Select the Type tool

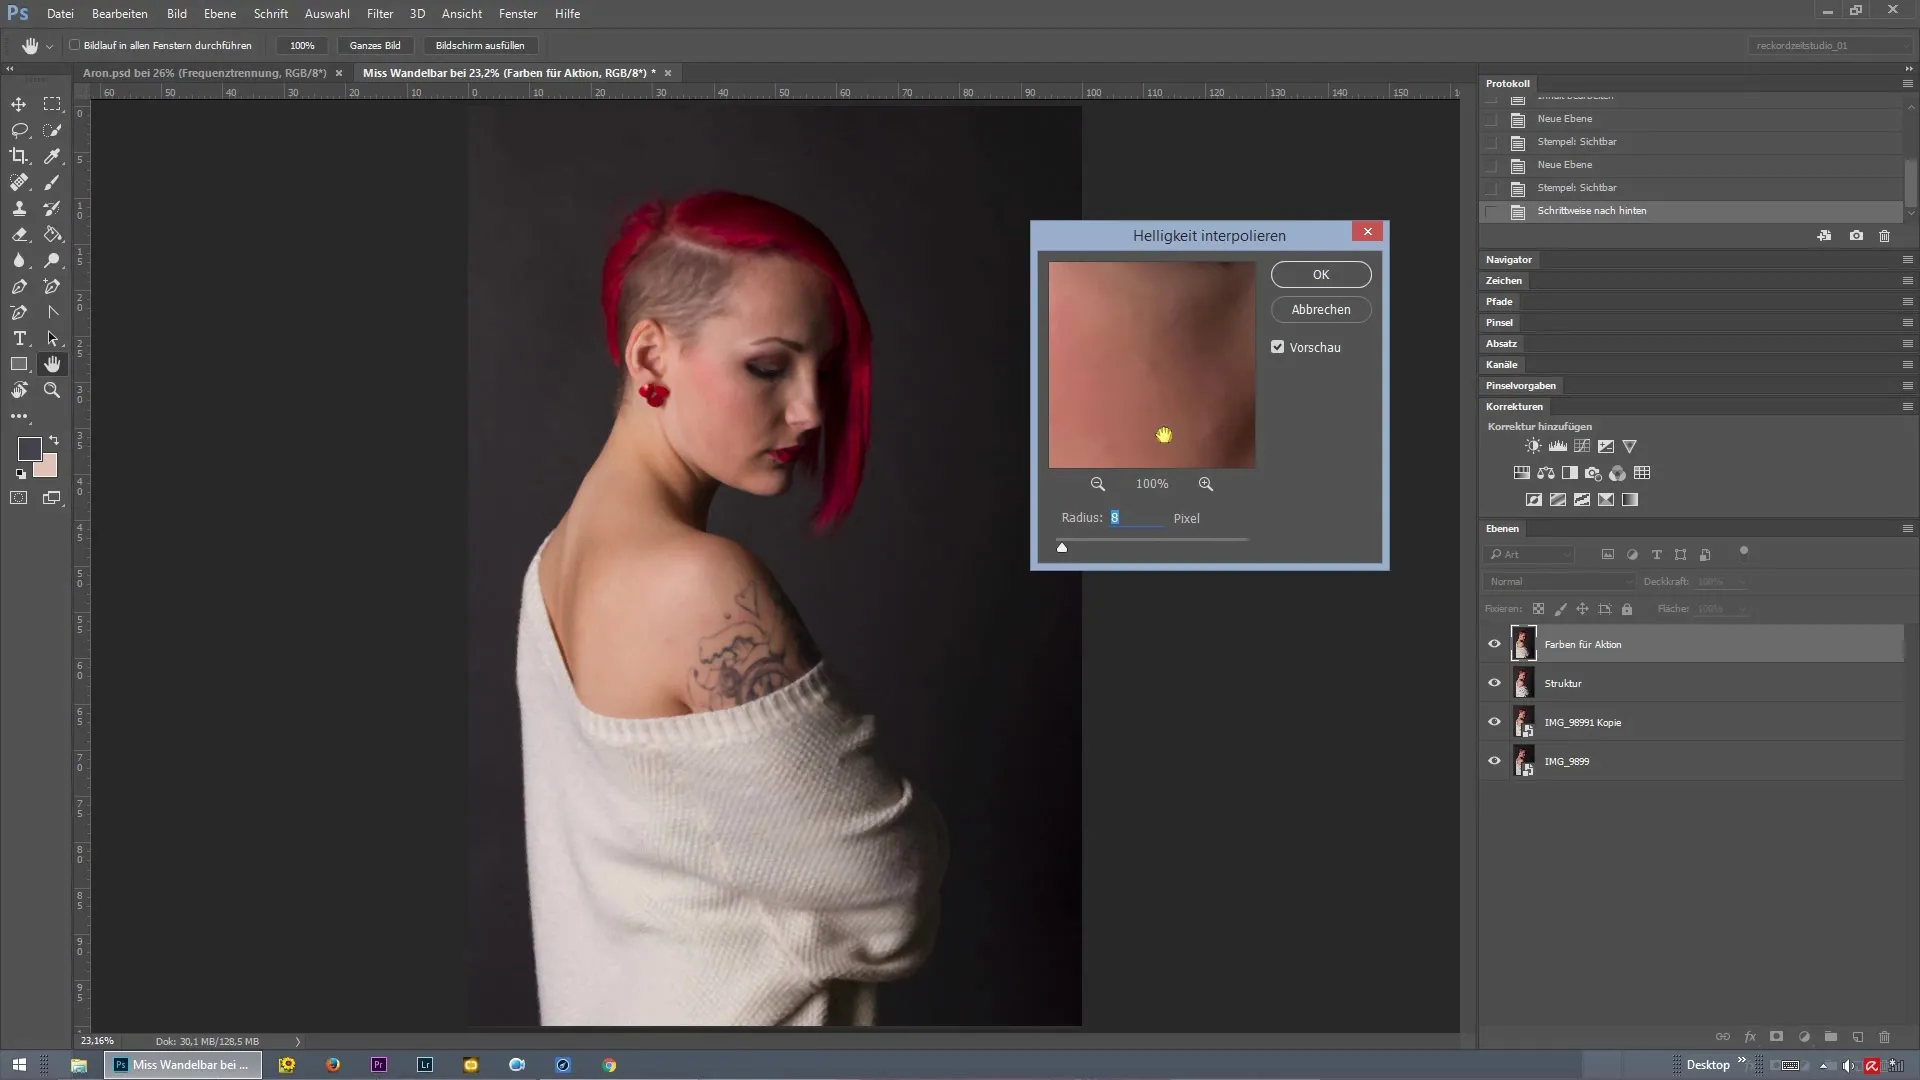(19, 338)
